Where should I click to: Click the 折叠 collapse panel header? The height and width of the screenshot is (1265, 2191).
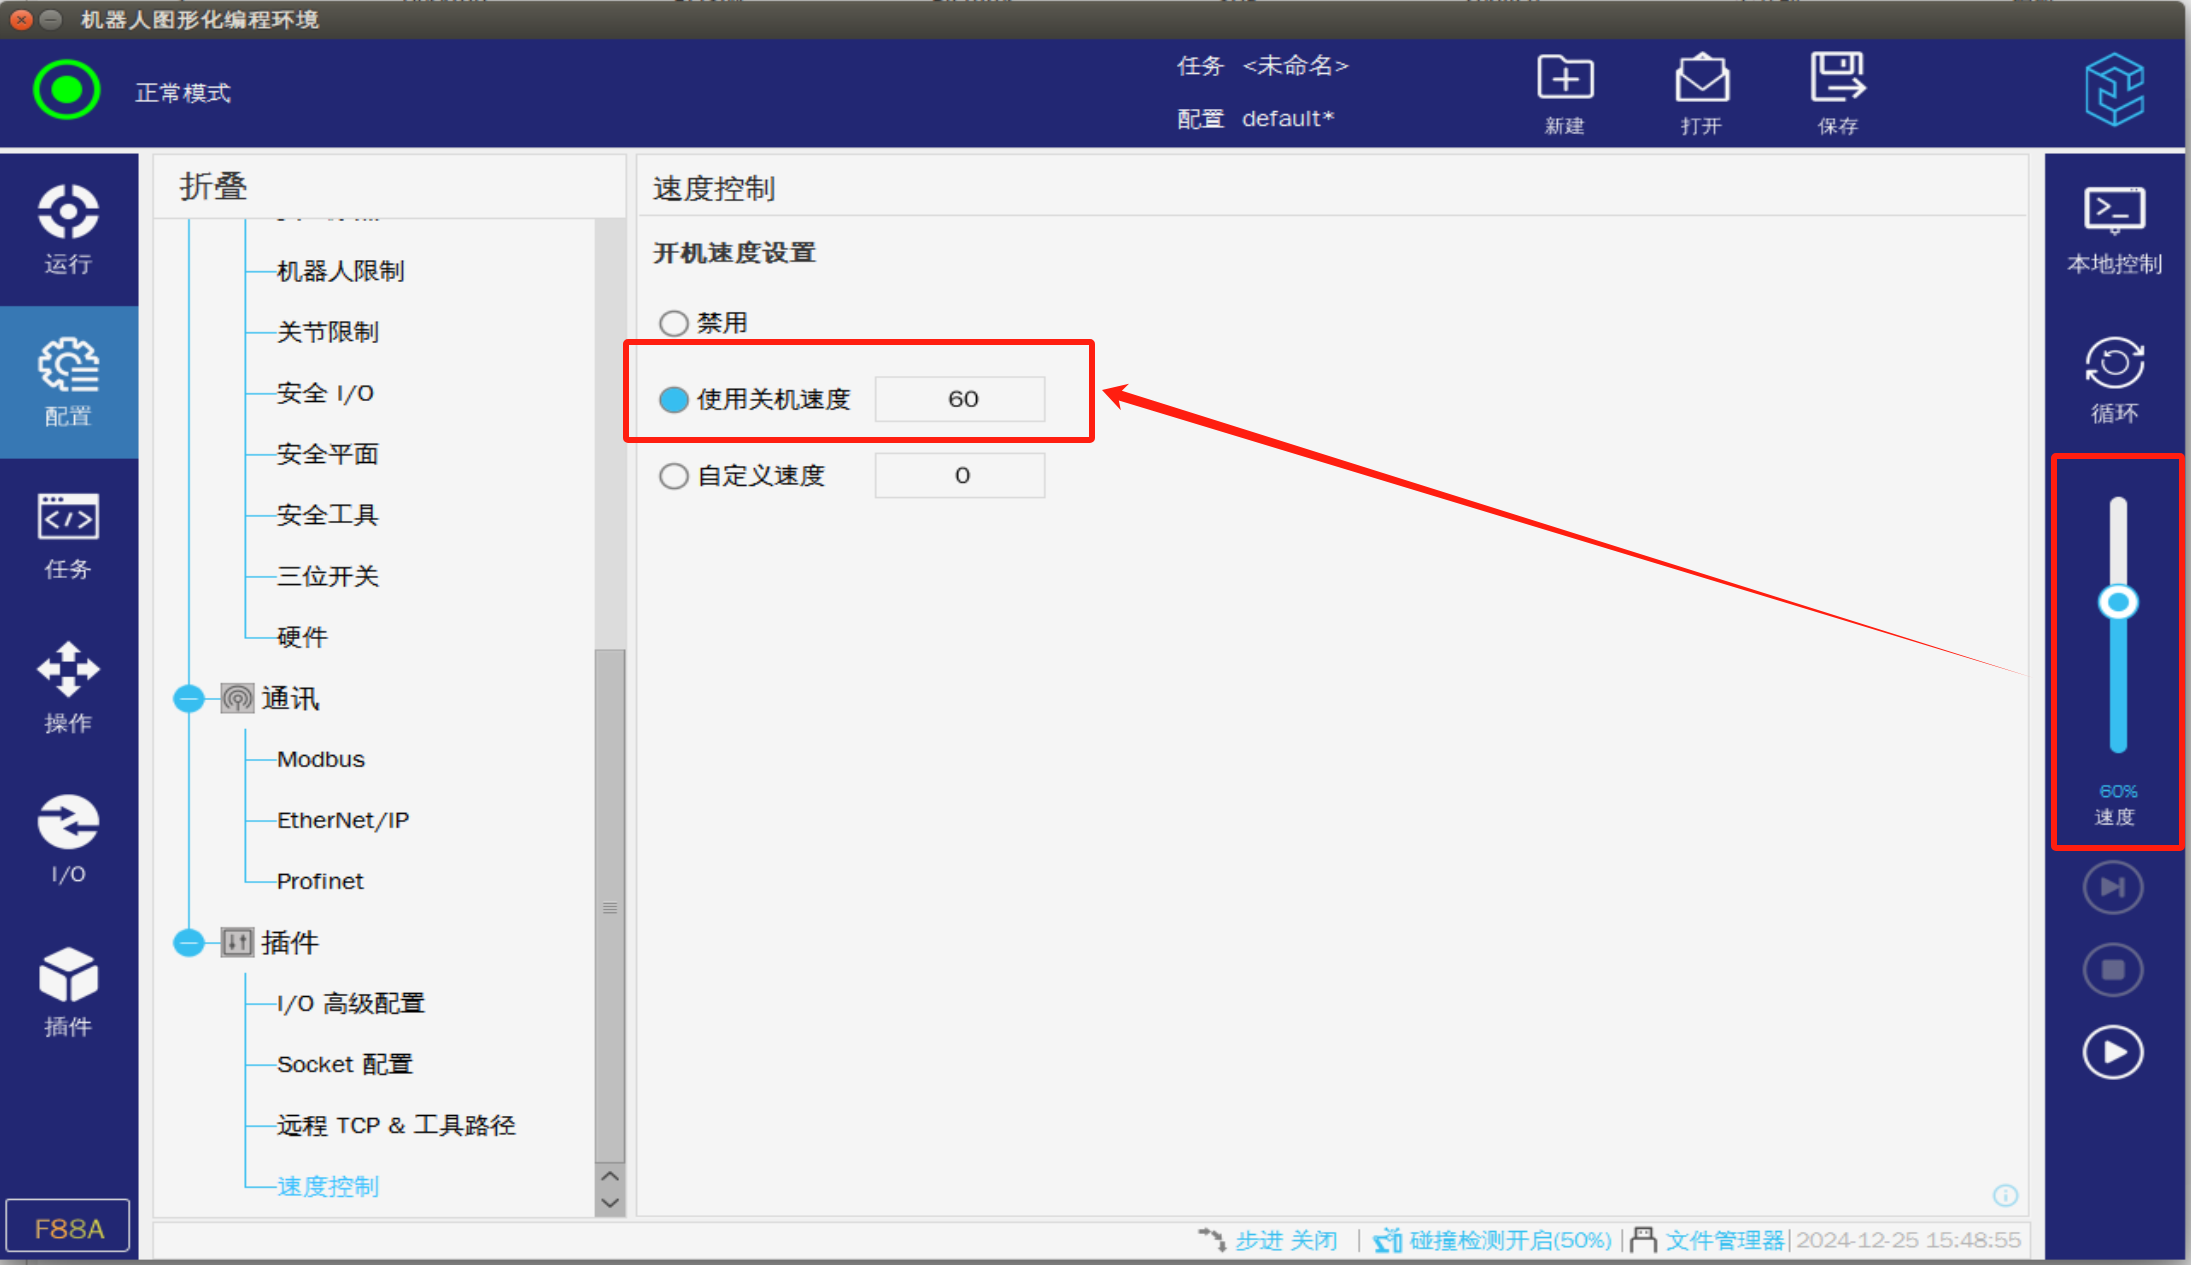(213, 187)
